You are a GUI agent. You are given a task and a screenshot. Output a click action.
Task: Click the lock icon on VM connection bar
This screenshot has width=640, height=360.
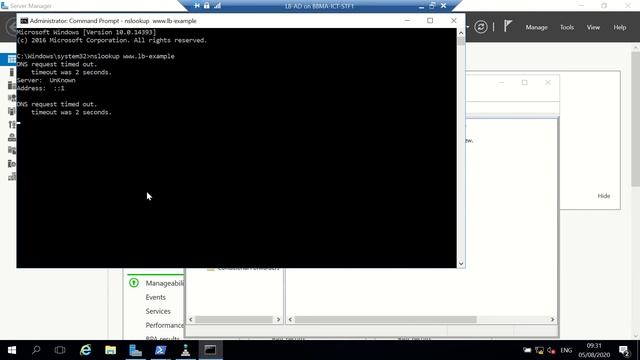point(207,6)
